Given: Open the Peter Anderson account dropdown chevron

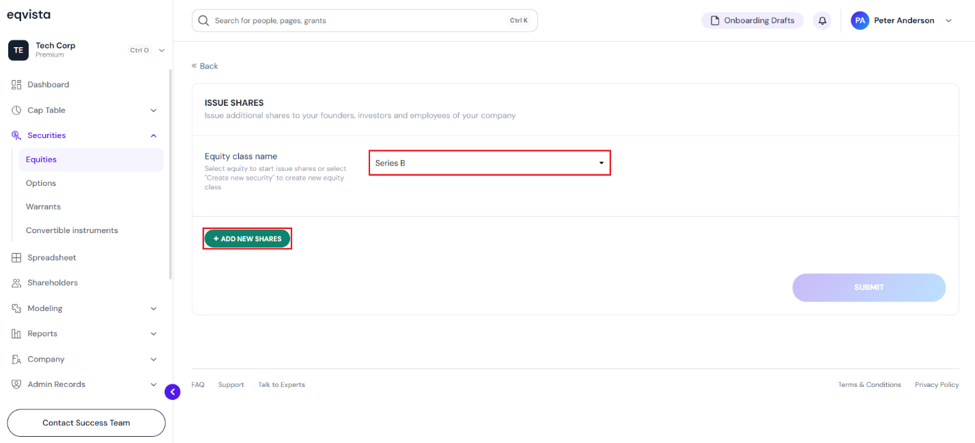Looking at the screenshot, I should [x=948, y=21].
